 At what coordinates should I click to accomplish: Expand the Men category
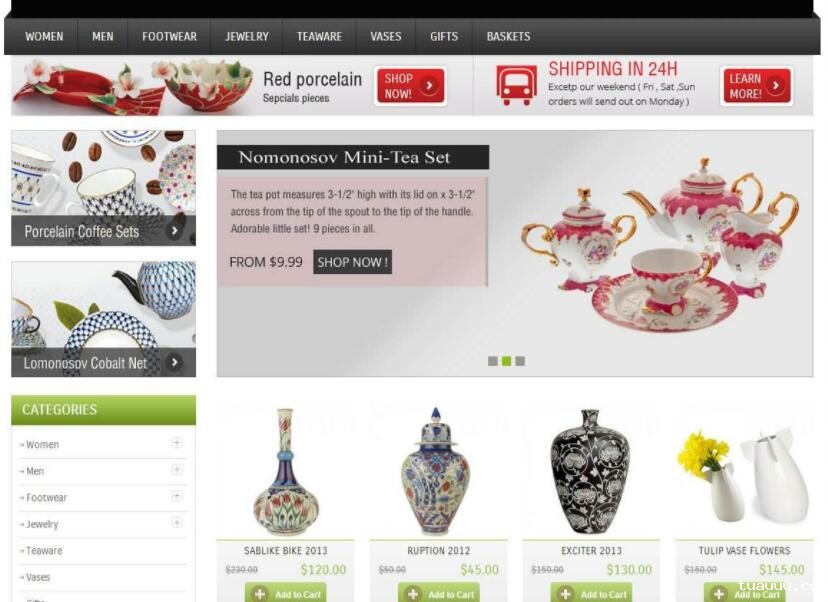[x=177, y=469]
